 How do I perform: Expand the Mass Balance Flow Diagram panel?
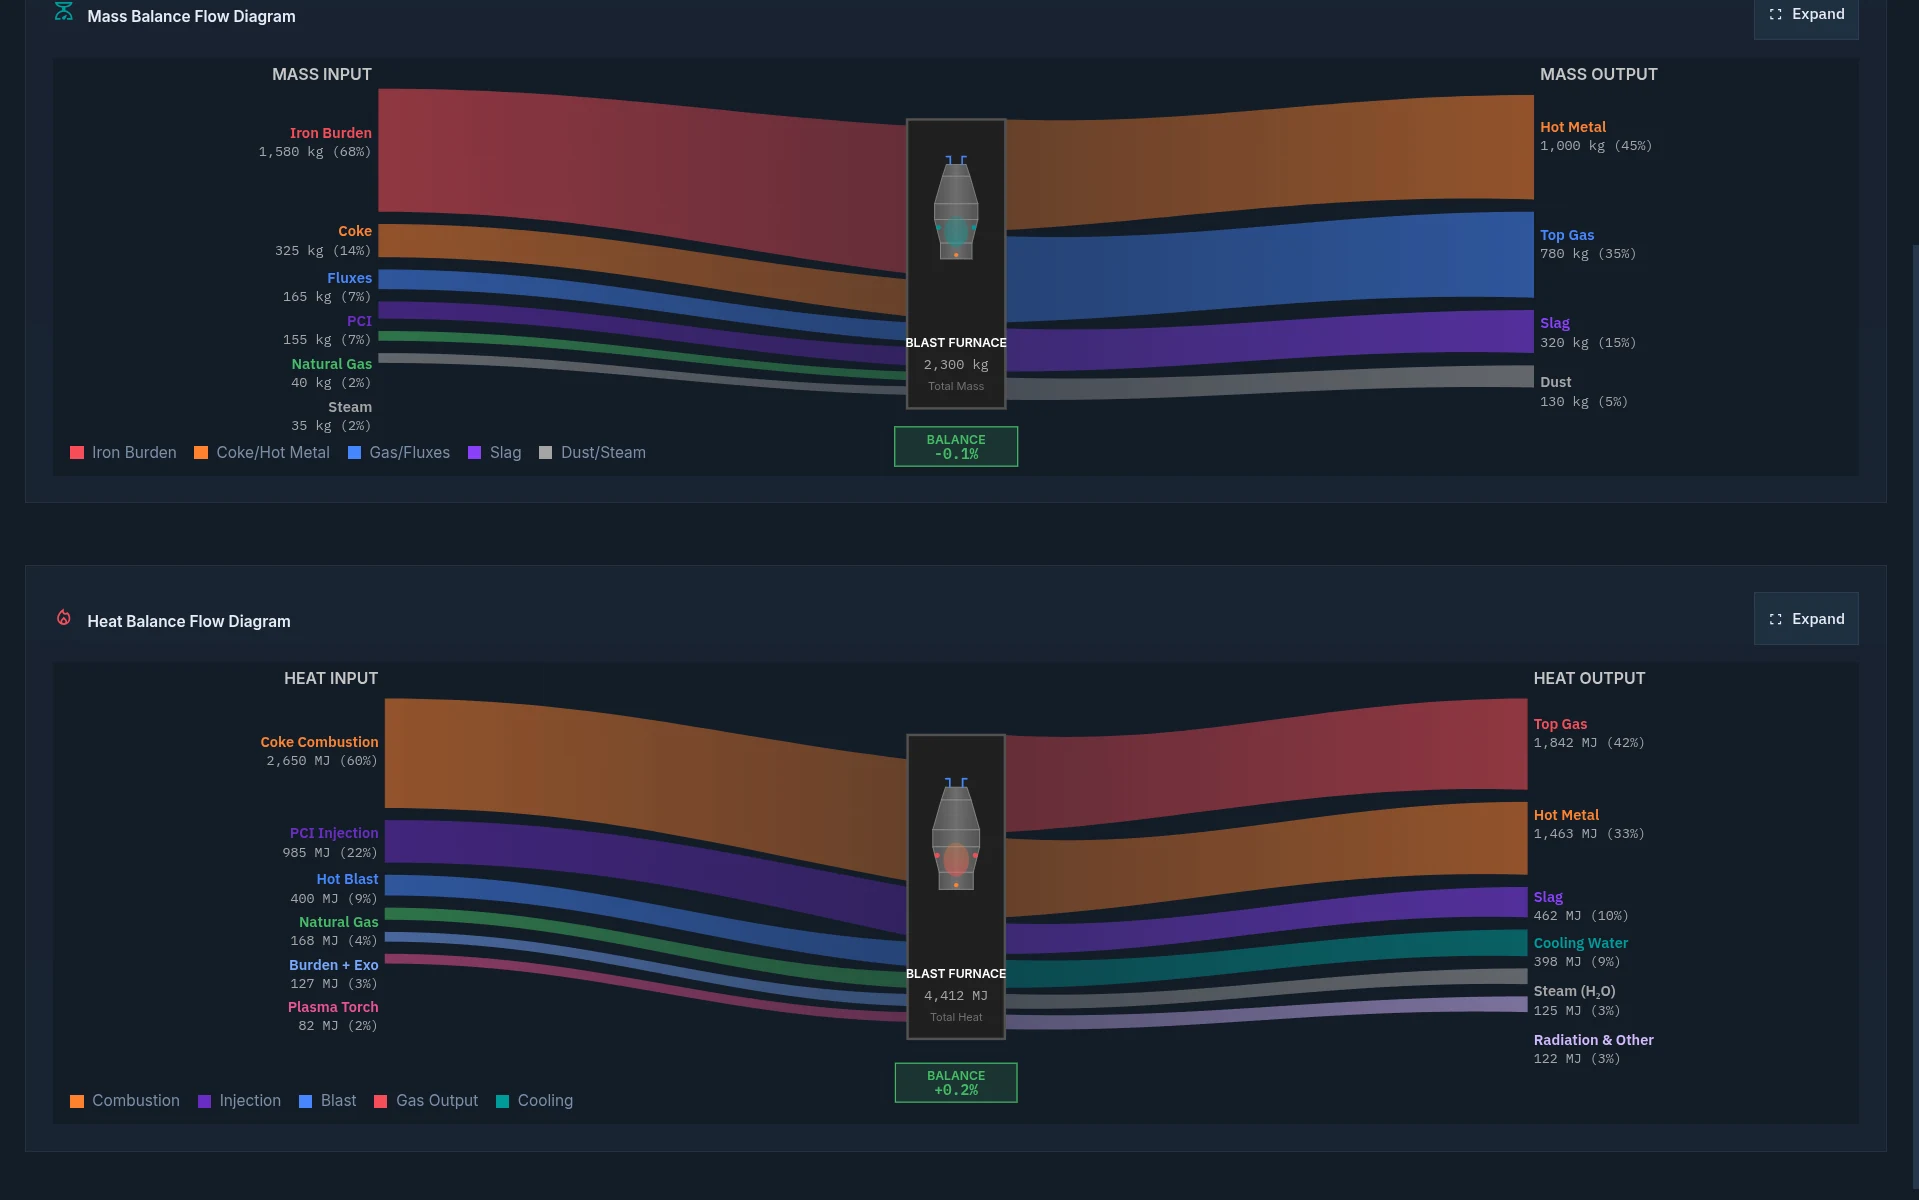point(1804,14)
